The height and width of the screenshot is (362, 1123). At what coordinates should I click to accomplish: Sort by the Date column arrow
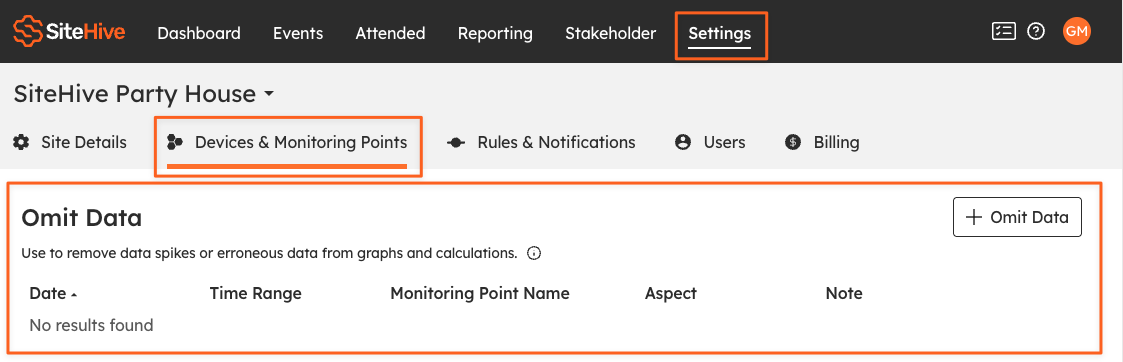(x=74, y=295)
